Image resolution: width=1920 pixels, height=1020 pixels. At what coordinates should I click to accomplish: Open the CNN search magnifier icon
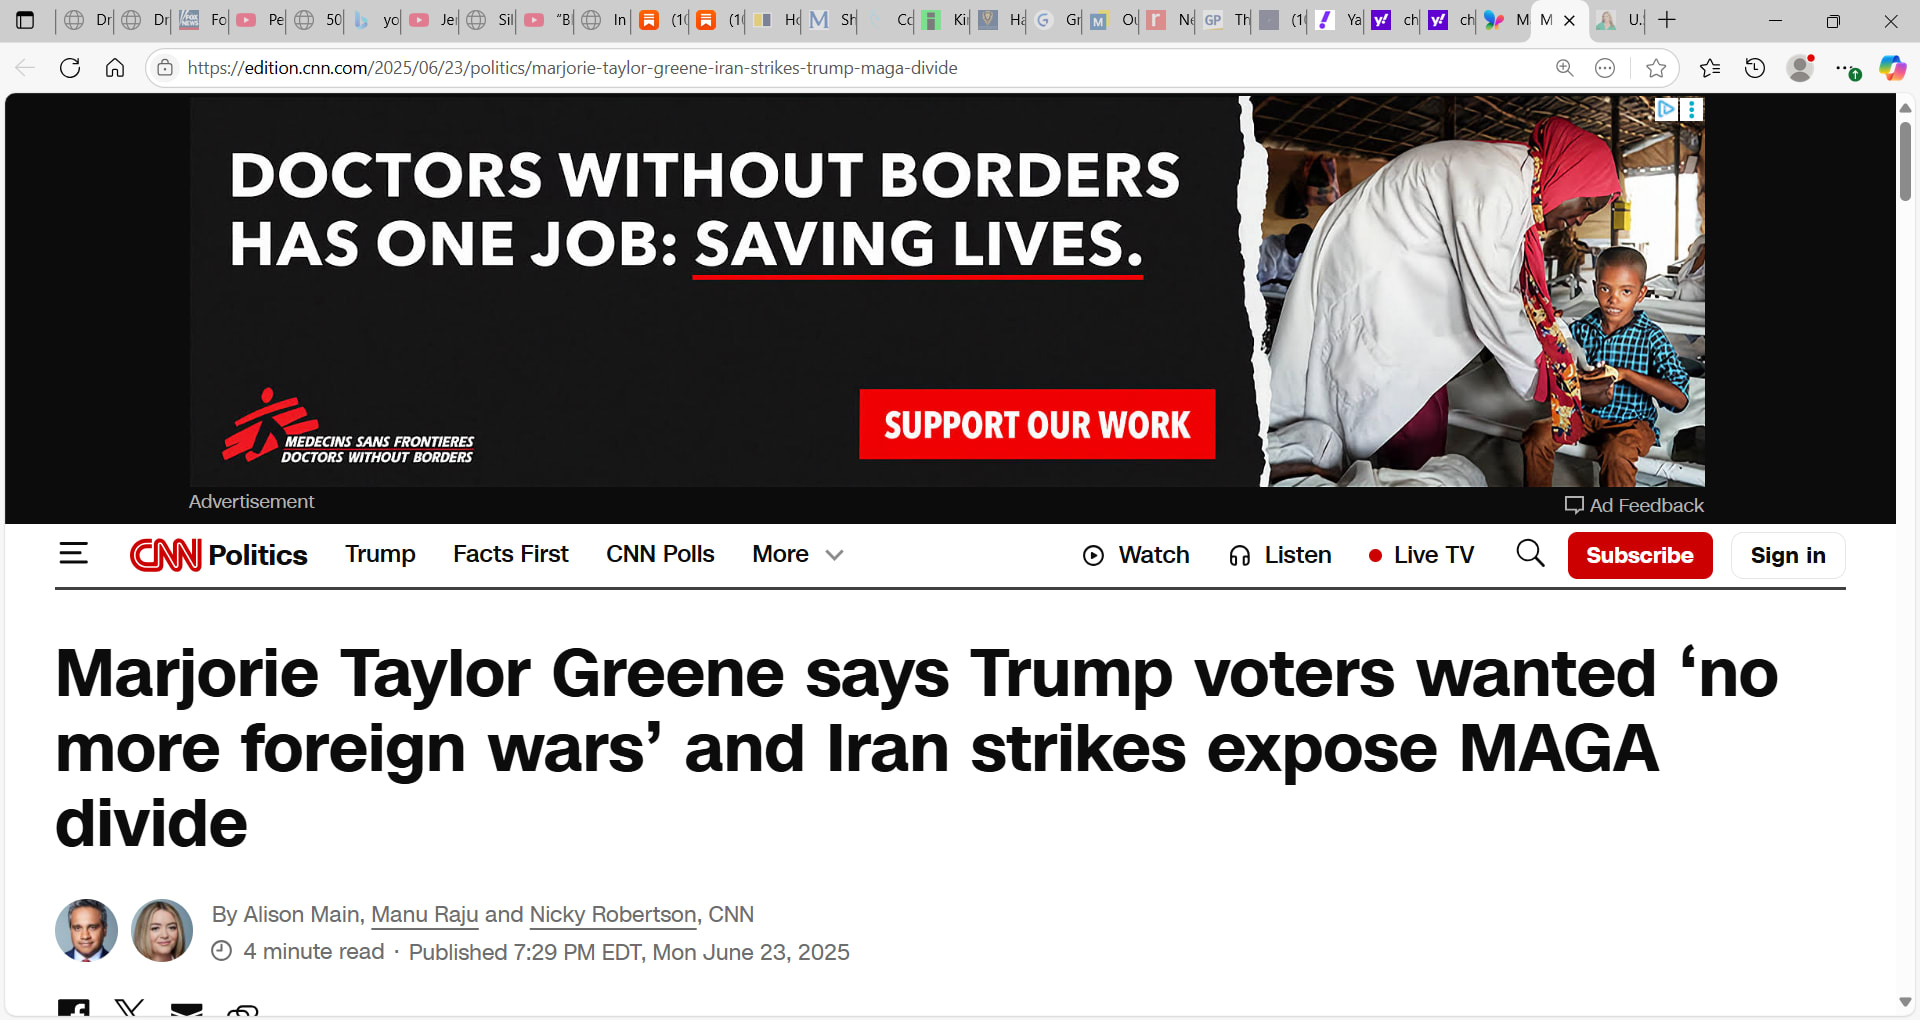(1530, 553)
